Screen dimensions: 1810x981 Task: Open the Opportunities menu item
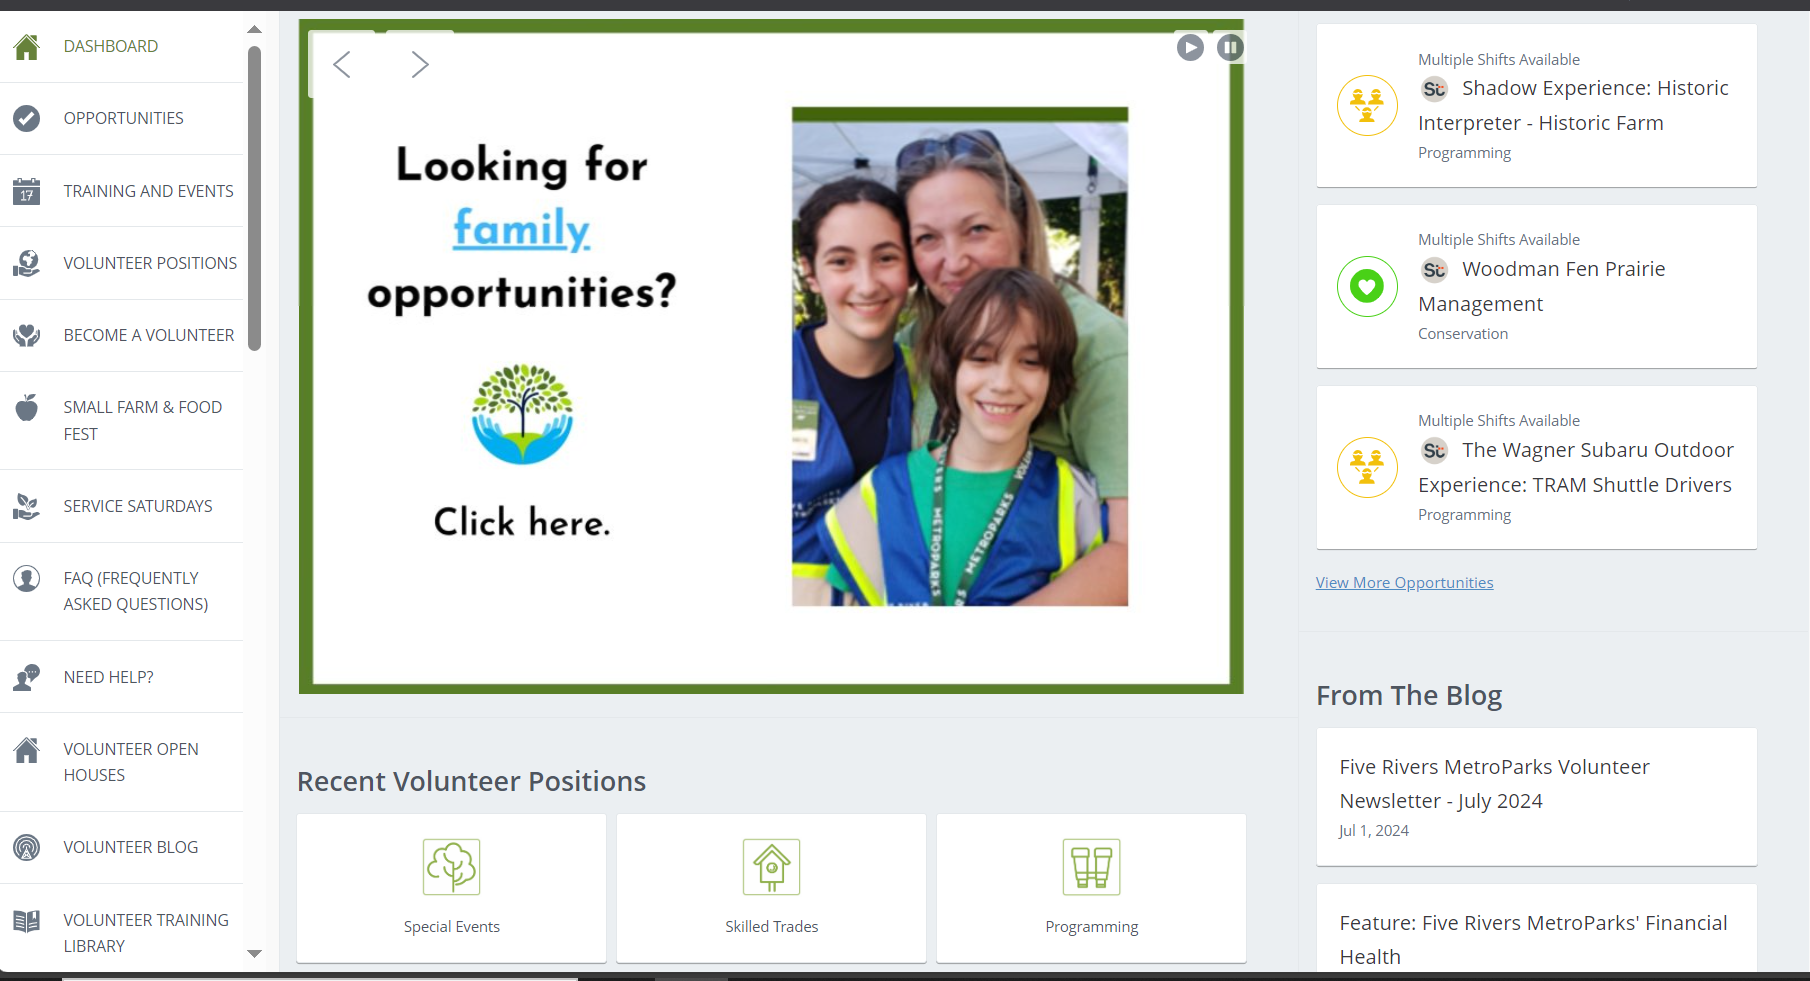point(122,118)
